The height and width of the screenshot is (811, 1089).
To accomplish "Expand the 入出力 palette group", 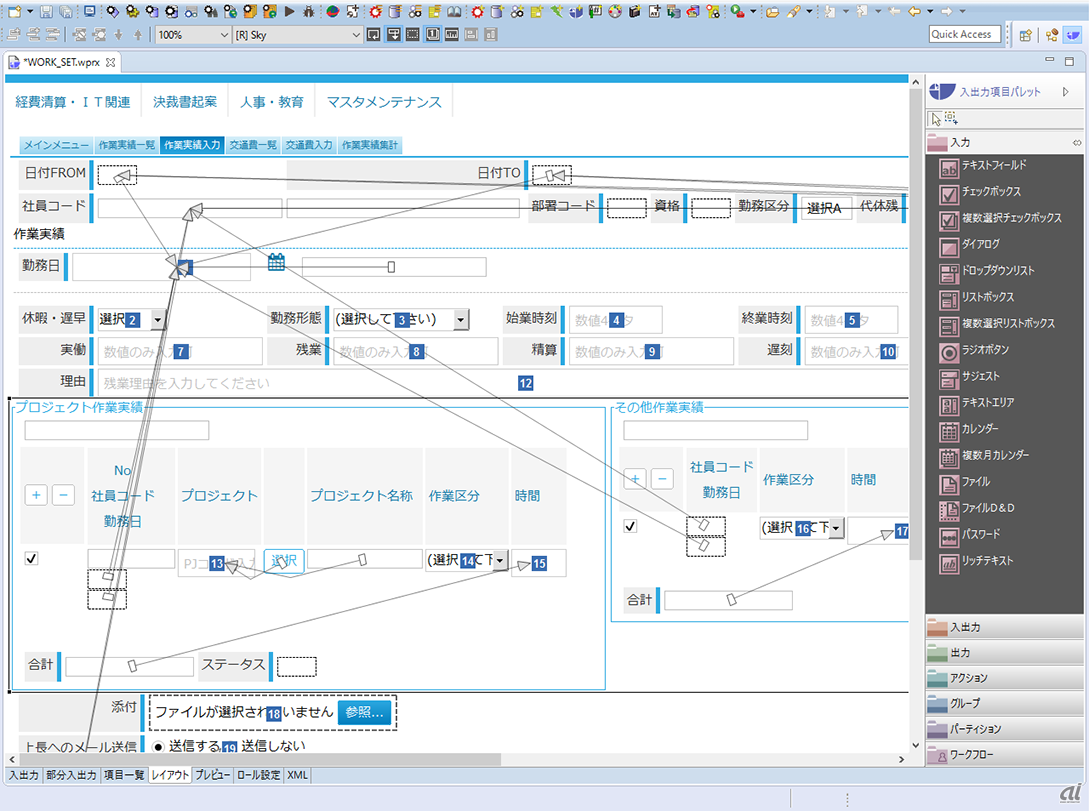I will (x=1004, y=627).
